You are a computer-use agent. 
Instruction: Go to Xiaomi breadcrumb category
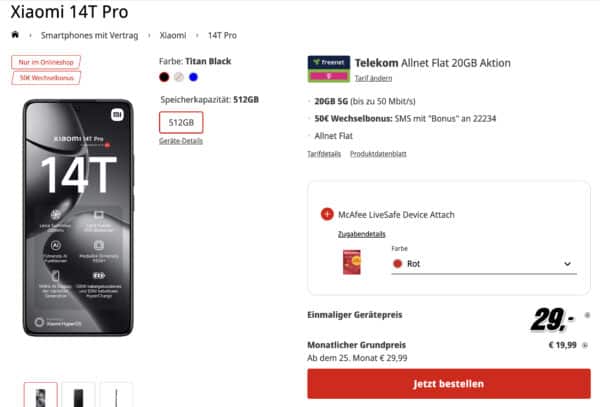[x=173, y=34]
